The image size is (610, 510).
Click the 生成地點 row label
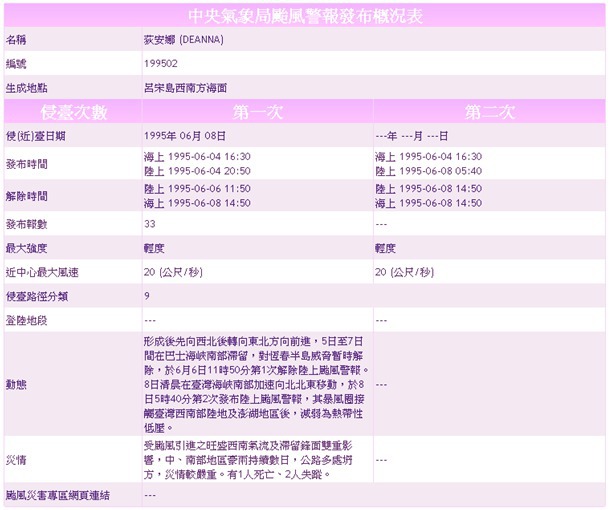[26, 88]
